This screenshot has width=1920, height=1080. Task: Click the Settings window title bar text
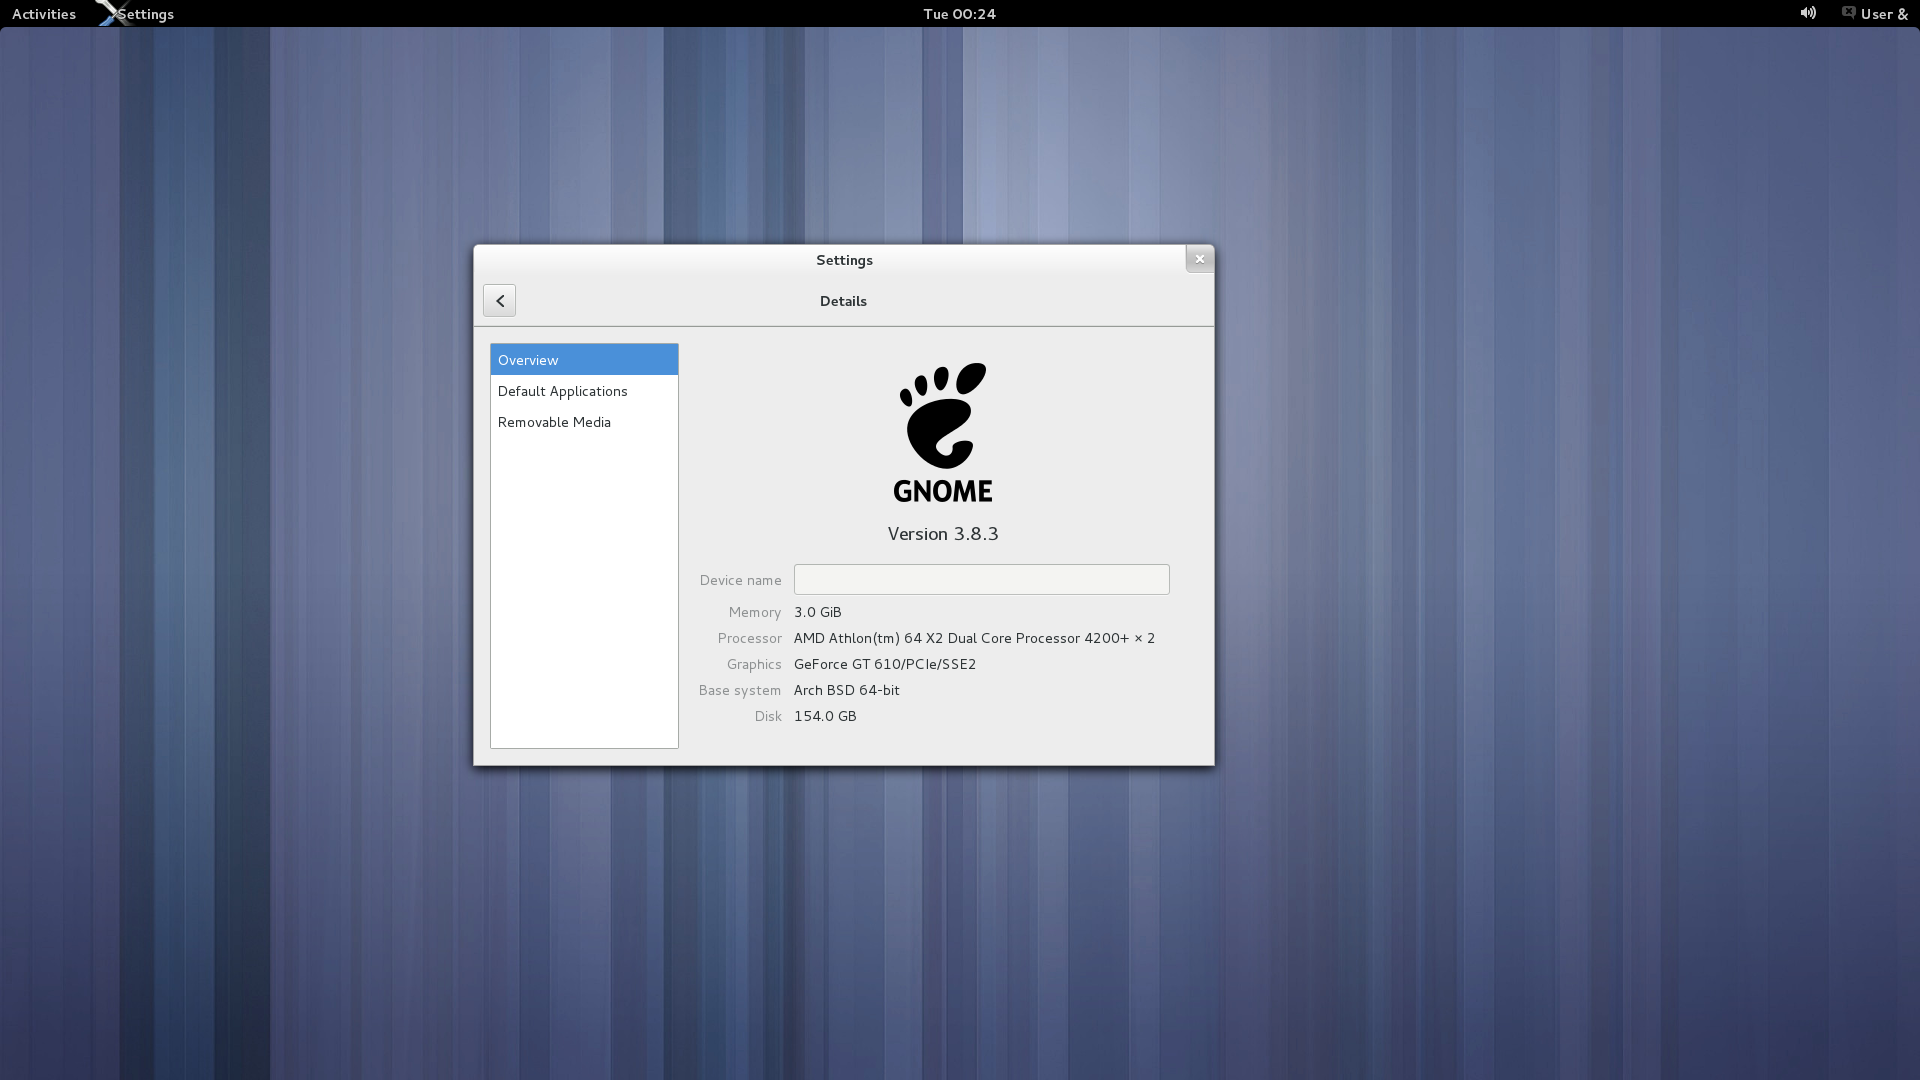click(844, 260)
